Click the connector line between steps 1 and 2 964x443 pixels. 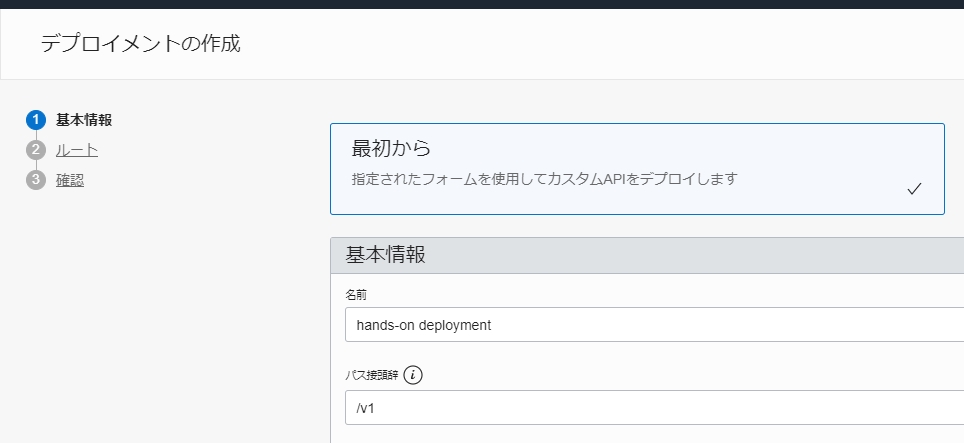36,135
